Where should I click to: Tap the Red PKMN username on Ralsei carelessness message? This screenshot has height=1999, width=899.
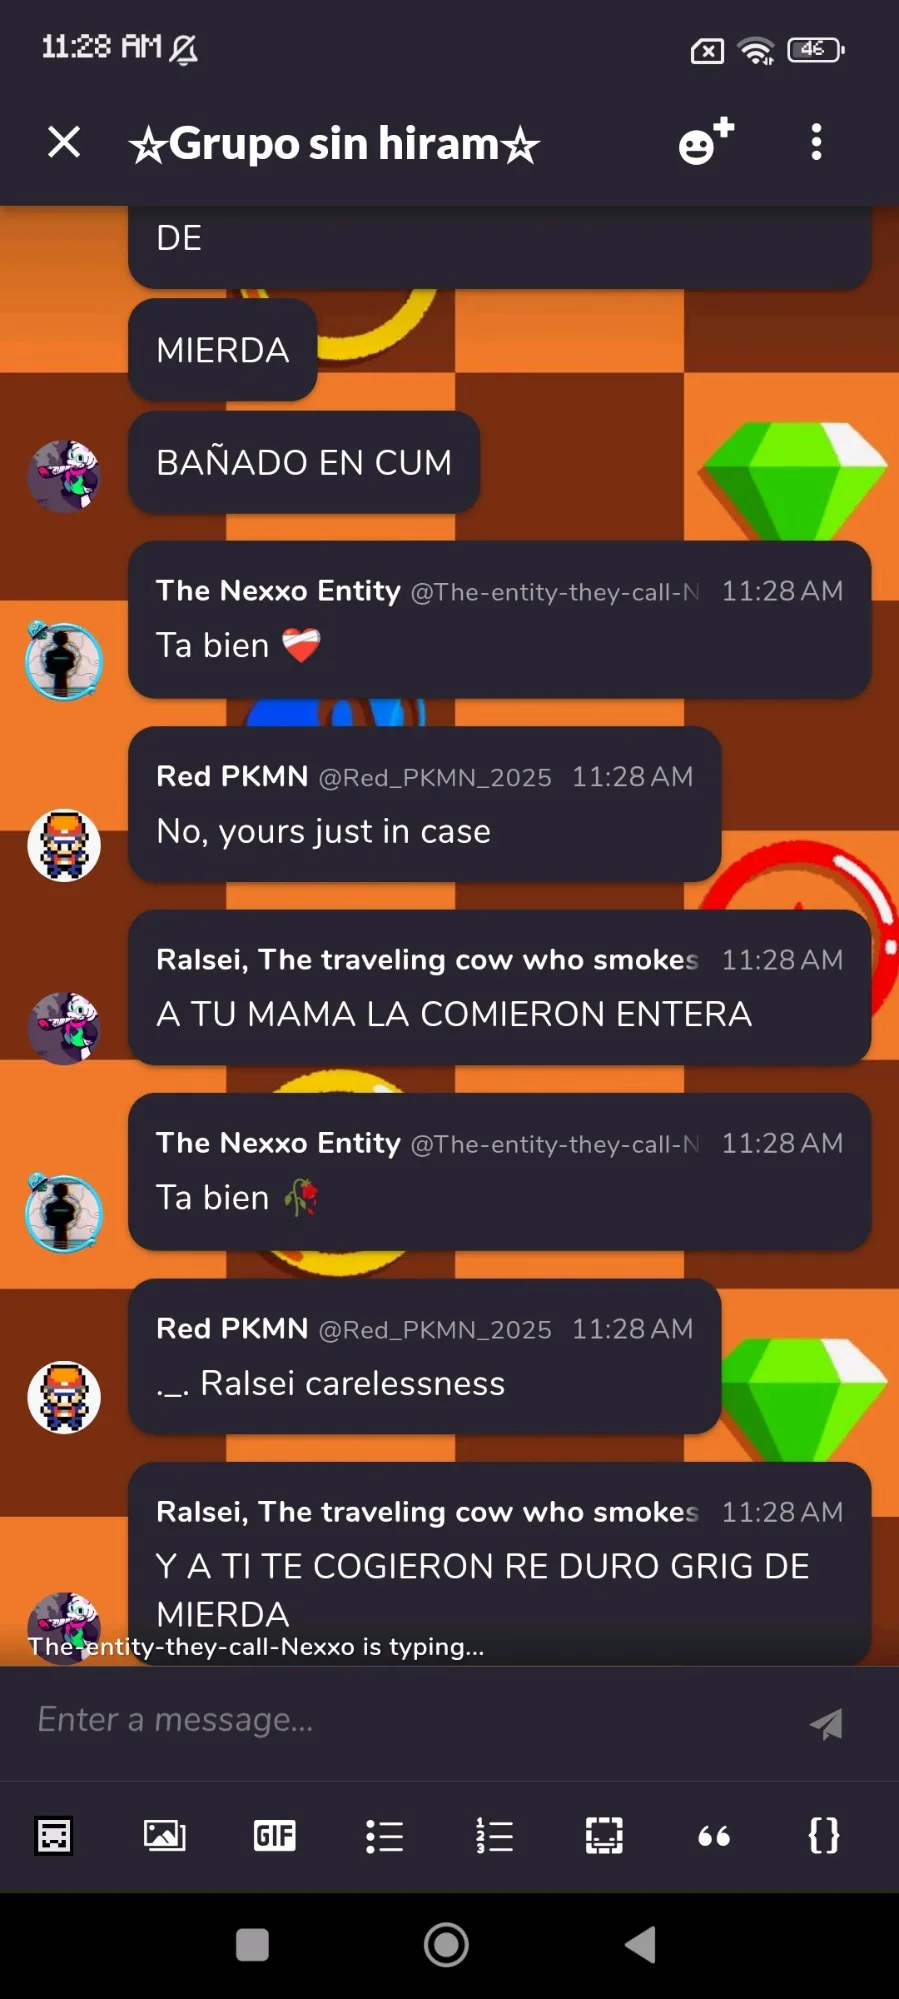232,1328
